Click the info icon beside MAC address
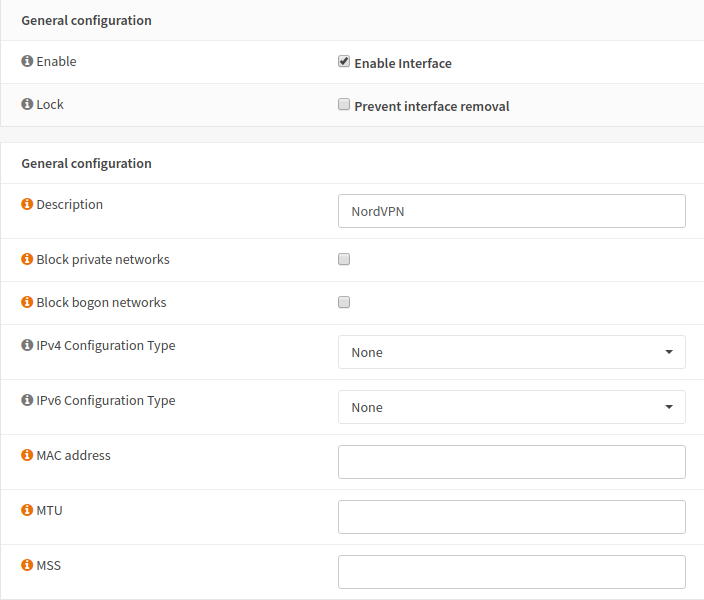 27,456
